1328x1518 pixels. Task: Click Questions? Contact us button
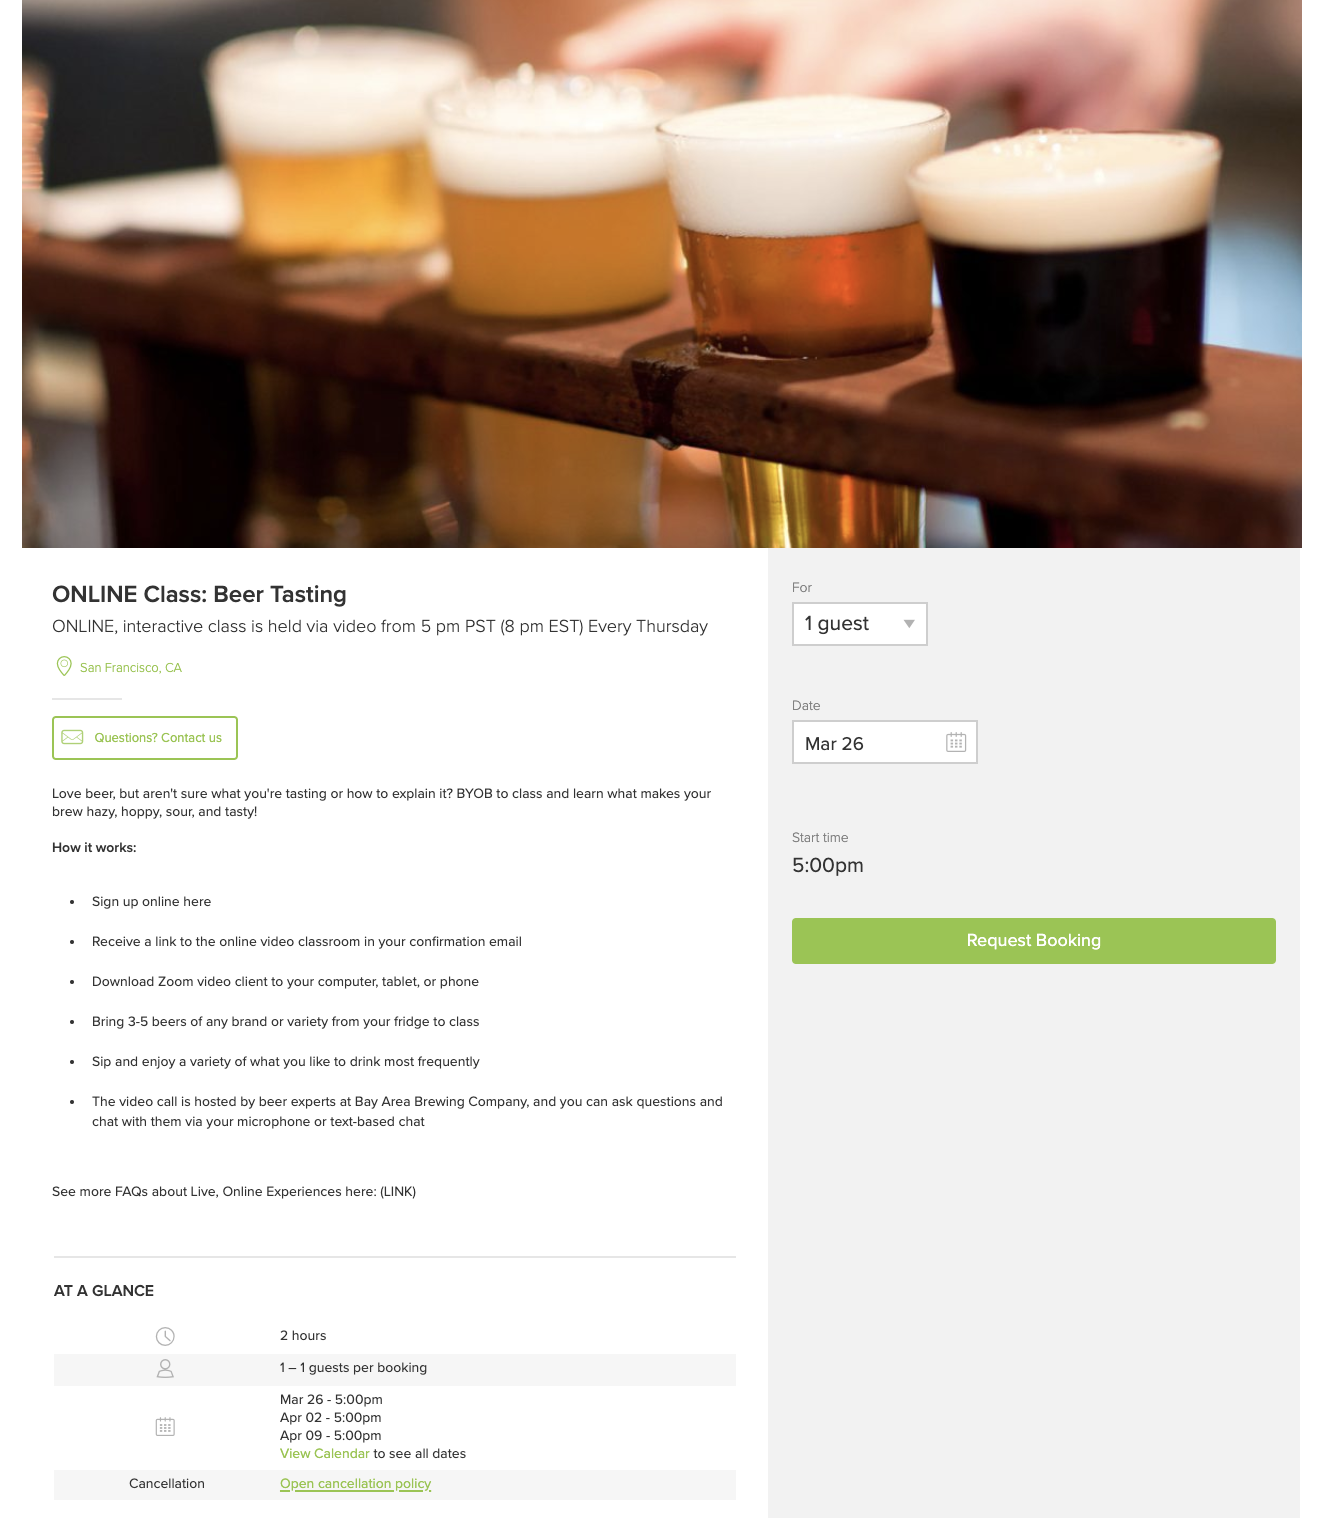[145, 738]
